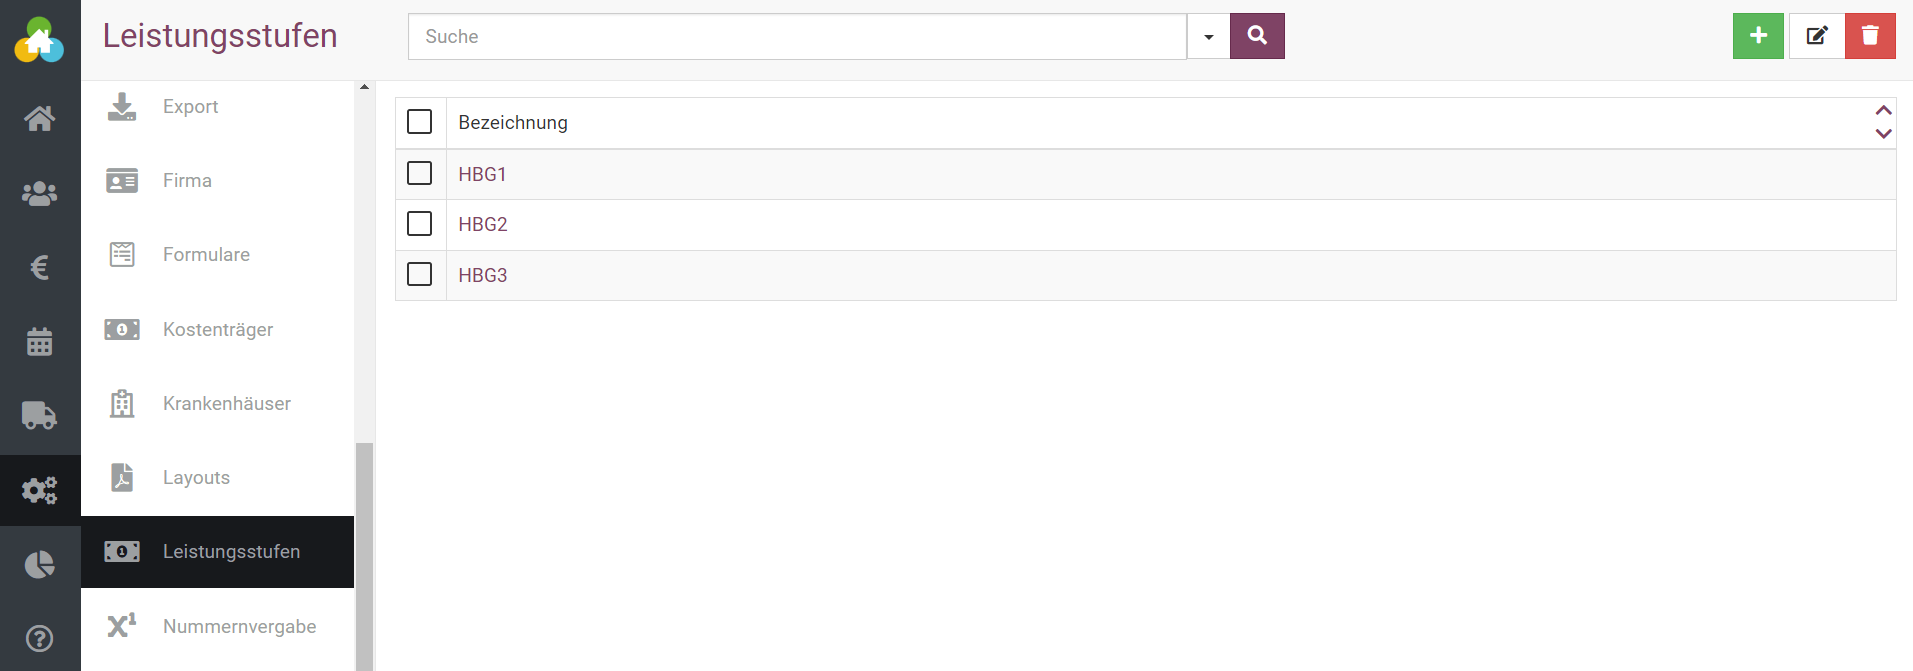This screenshot has height=671, width=1913.
Task: Select the Krankenhäuser menu entry
Action: click(x=227, y=403)
